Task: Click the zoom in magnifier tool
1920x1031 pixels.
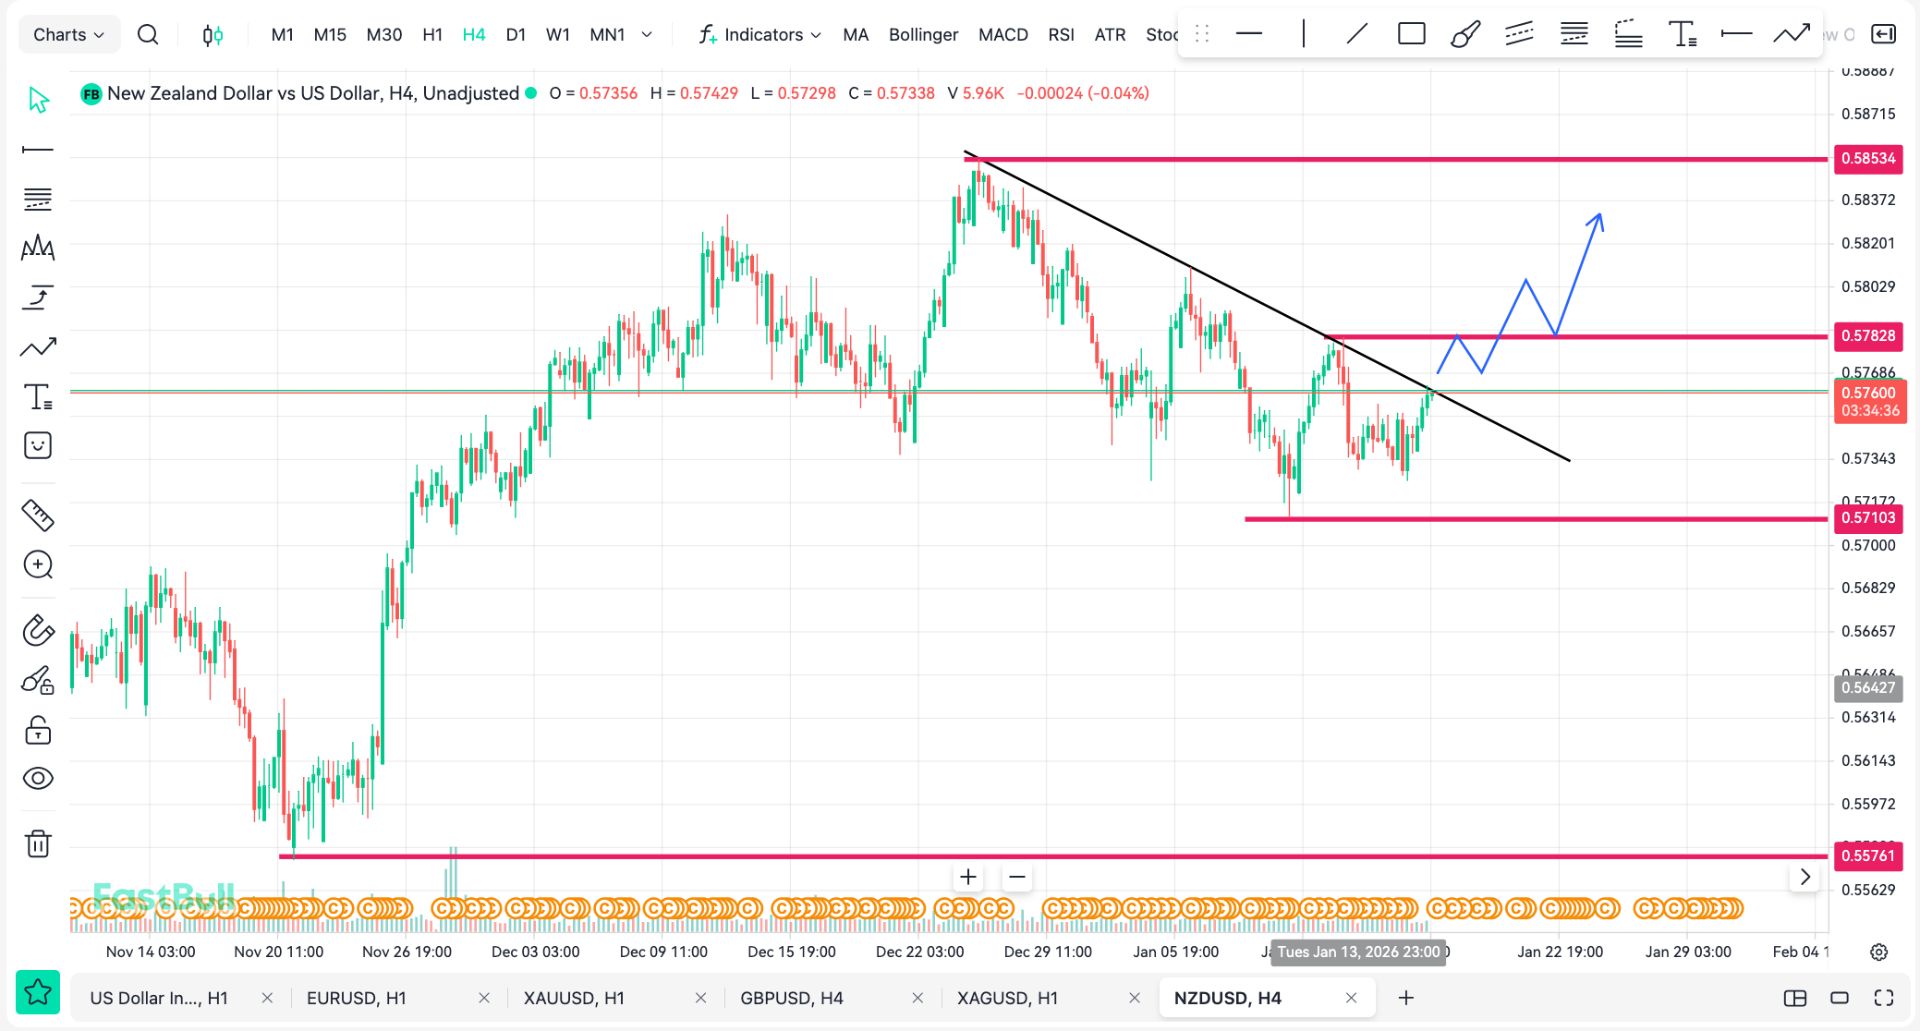Action: click(x=38, y=565)
